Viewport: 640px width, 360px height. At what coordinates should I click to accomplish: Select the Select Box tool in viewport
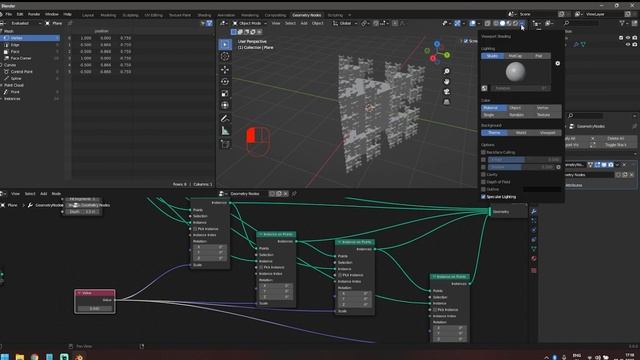click(x=225, y=44)
